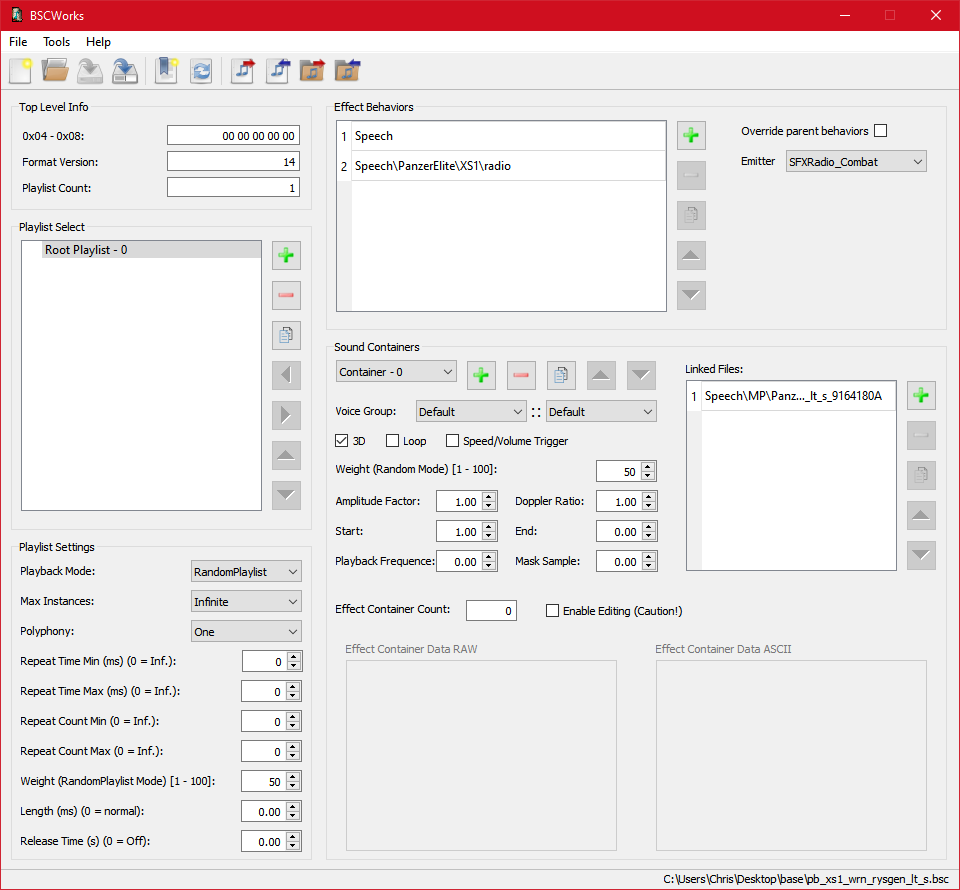
Task: Move effect behavior up
Action: [691, 255]
